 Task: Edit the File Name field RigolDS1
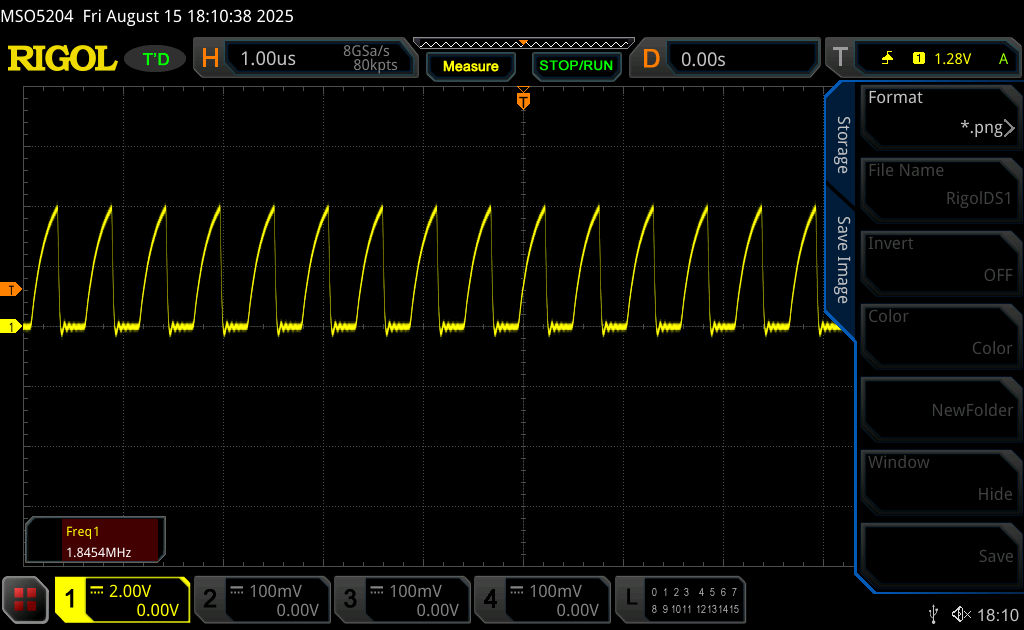[x=938, y=186]
